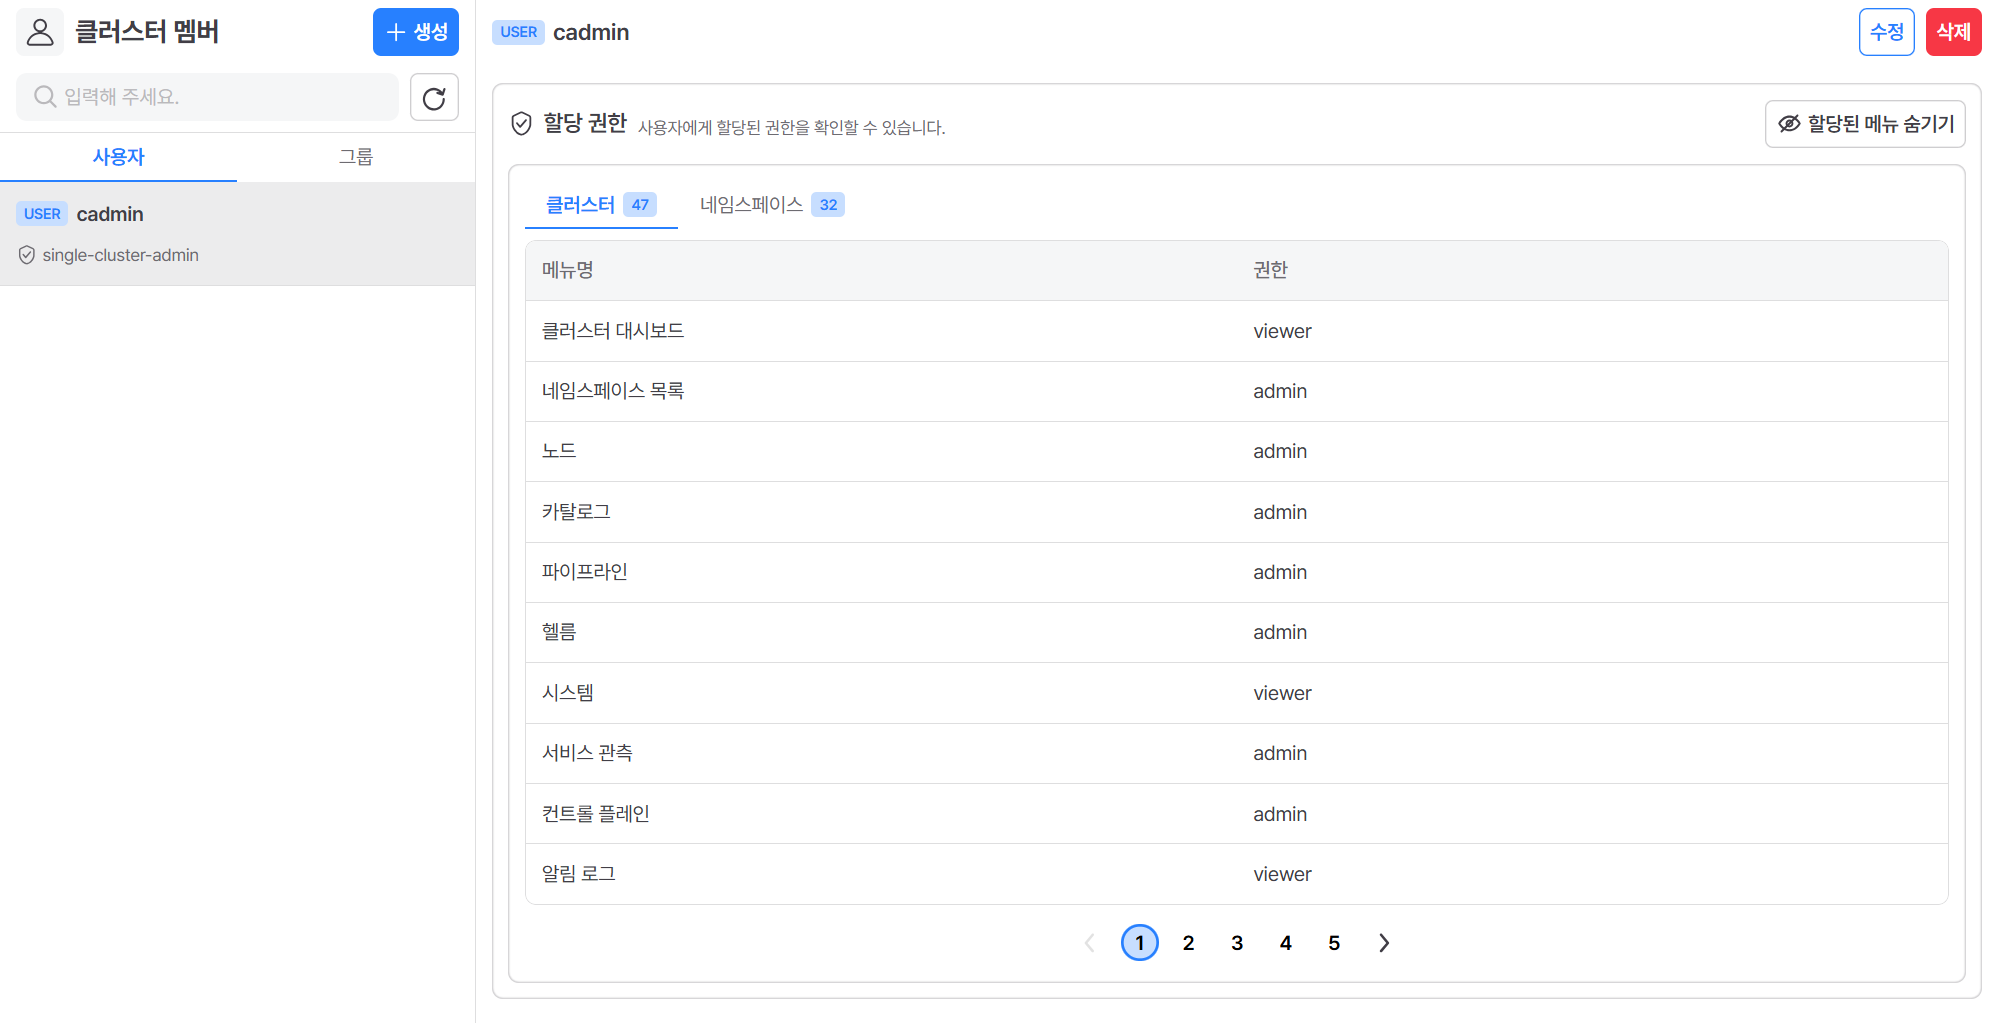Click the shield check icon next to 할당 권한

click(x=521, y=123)
